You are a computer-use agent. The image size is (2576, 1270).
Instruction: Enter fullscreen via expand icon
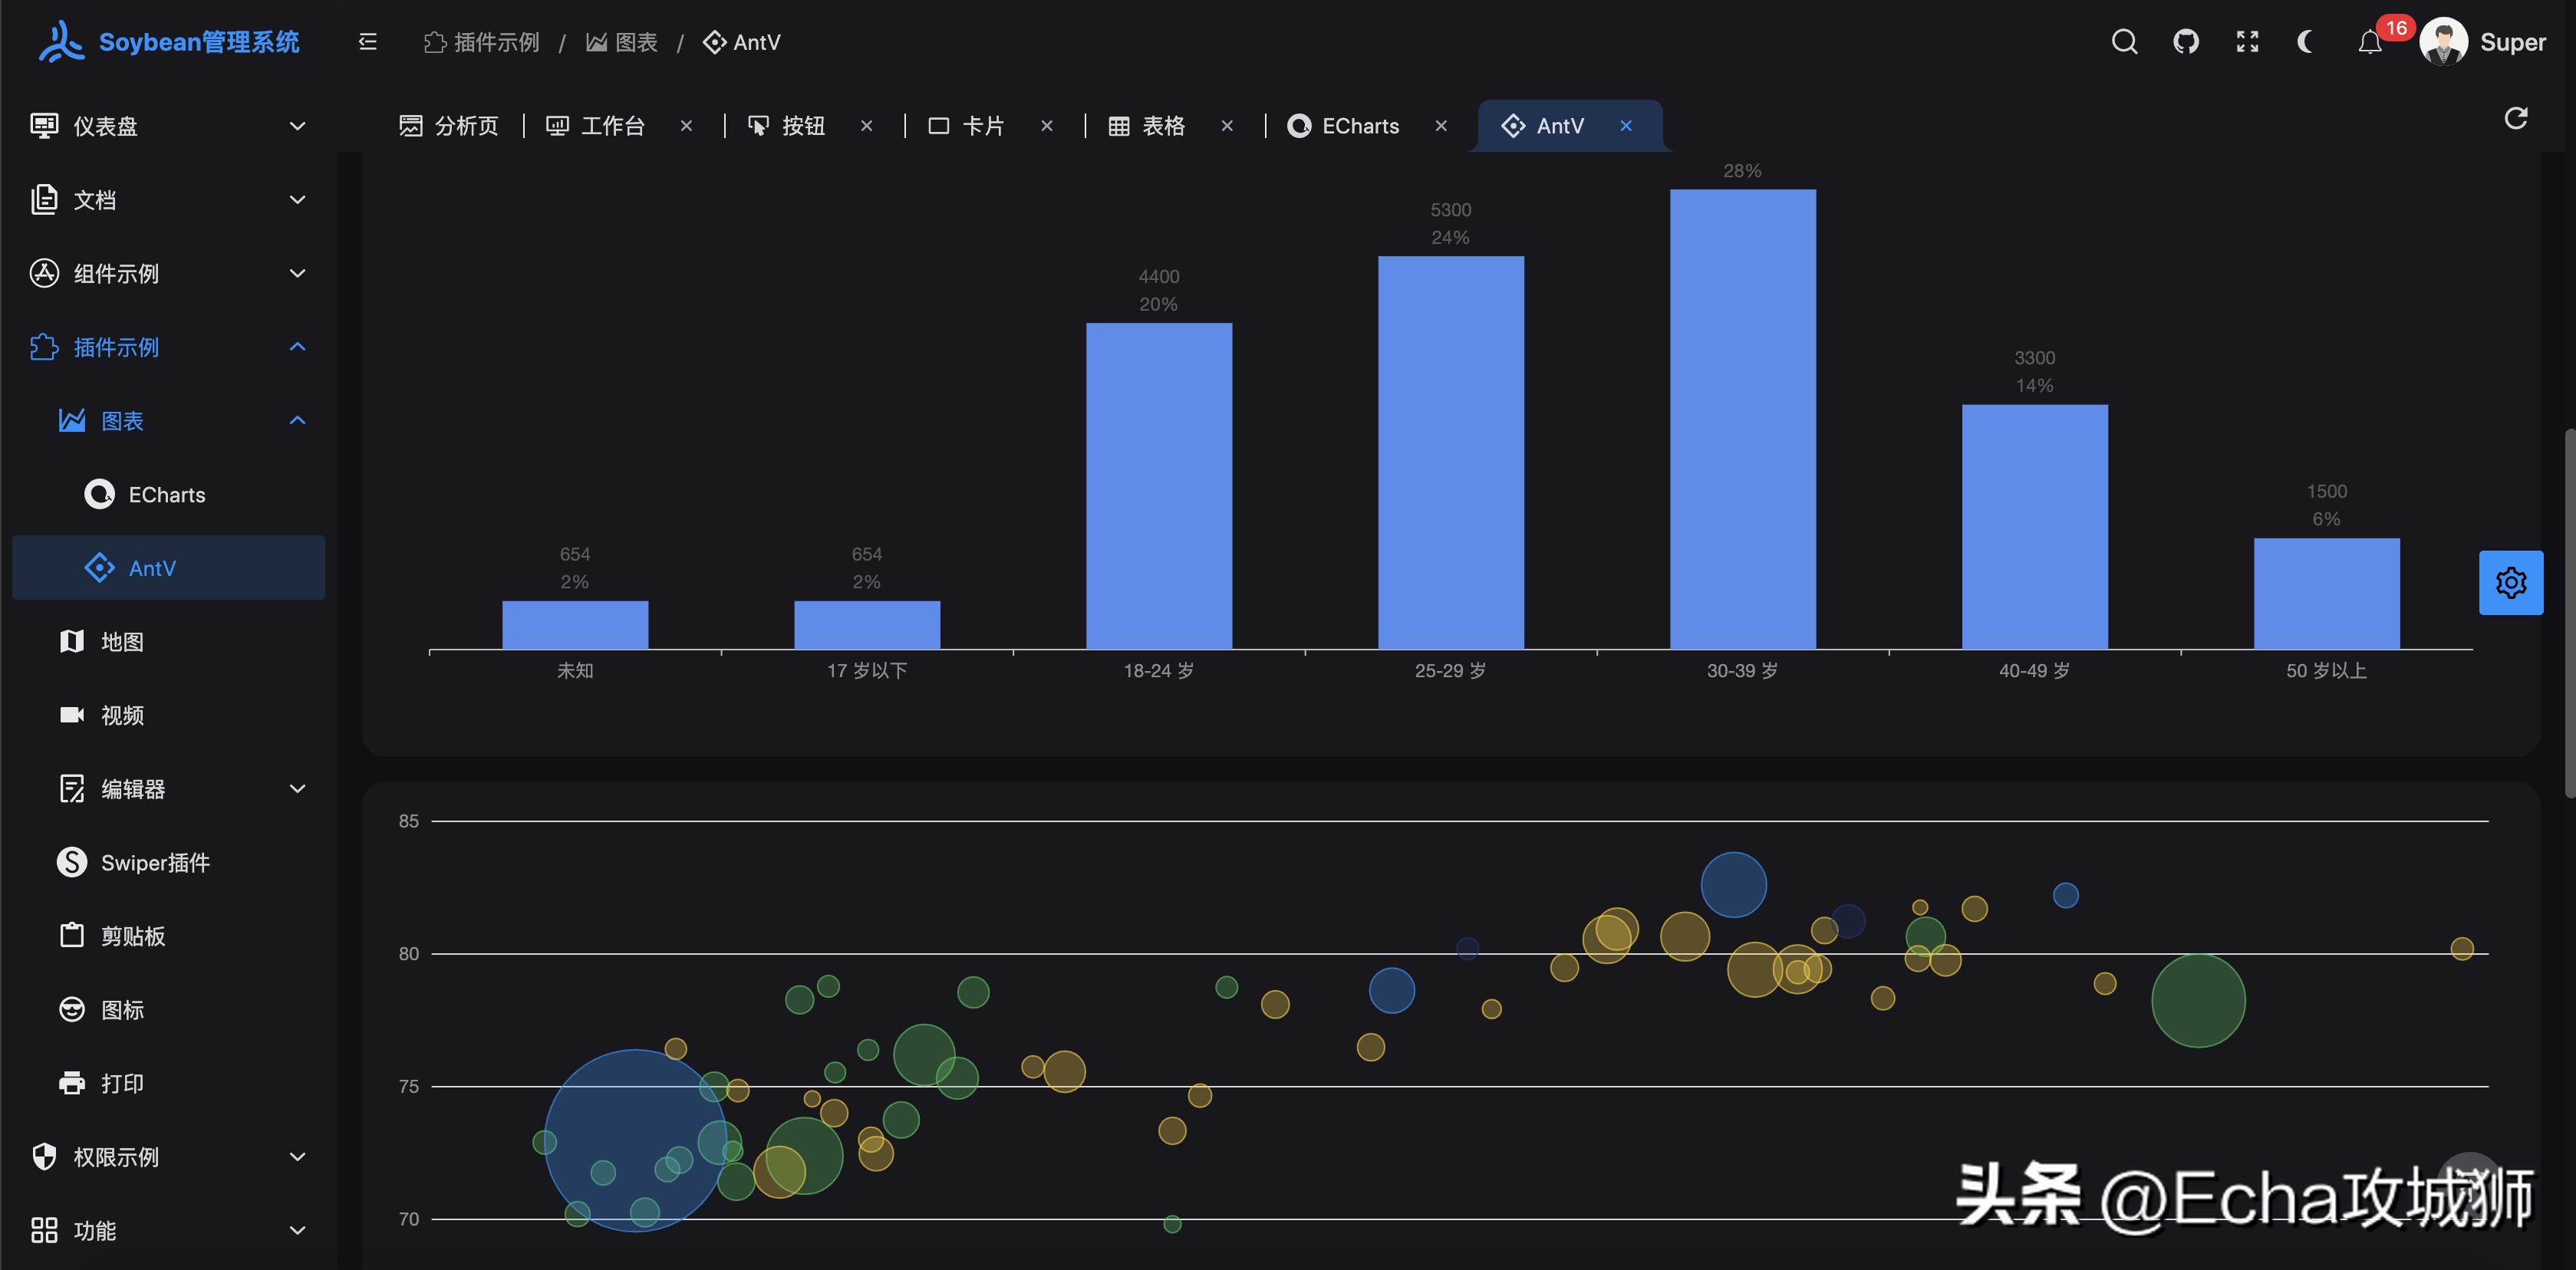click(x=2247, y=42)
